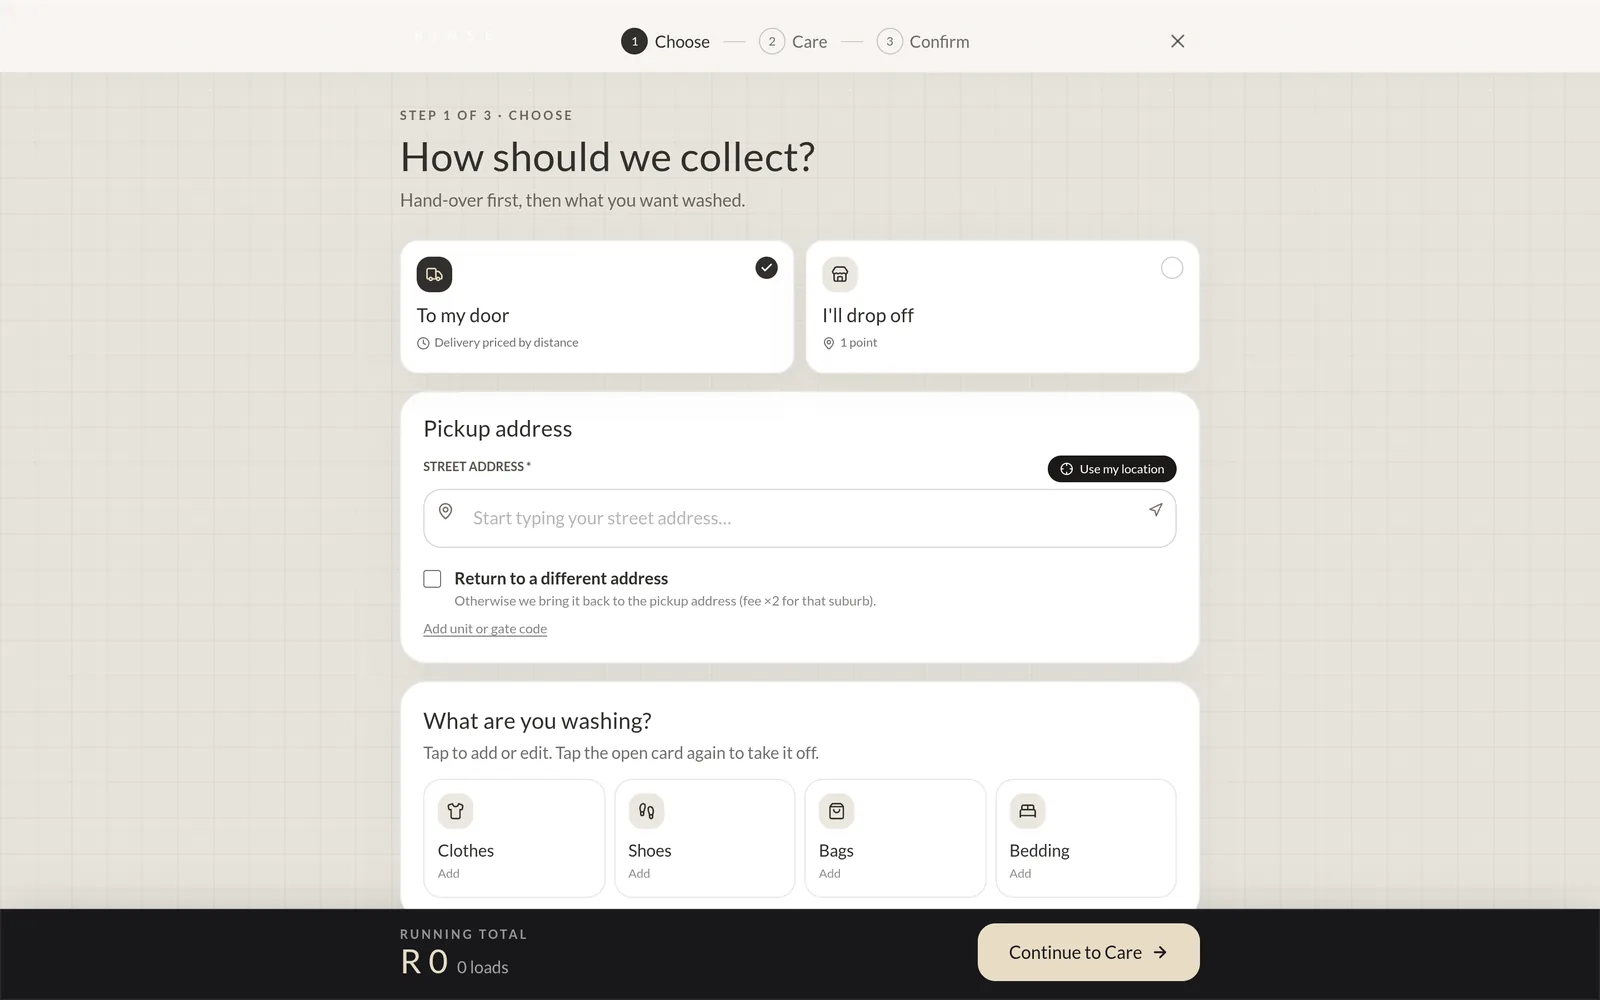This screenshot has width=1600, height=1000.
Task: Enable Return to a different address
Action: pos(432,579)
